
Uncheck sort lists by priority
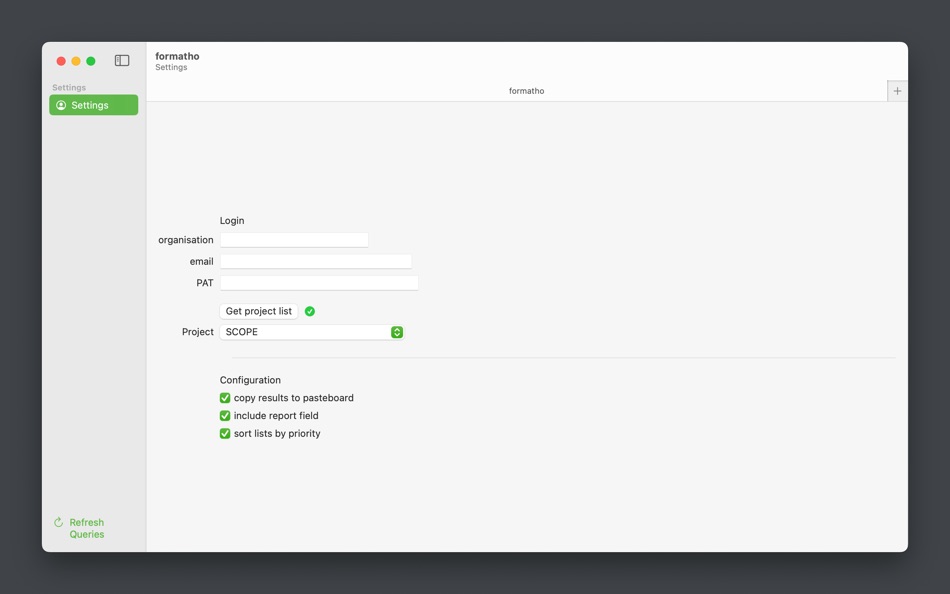tap(225, 433)
